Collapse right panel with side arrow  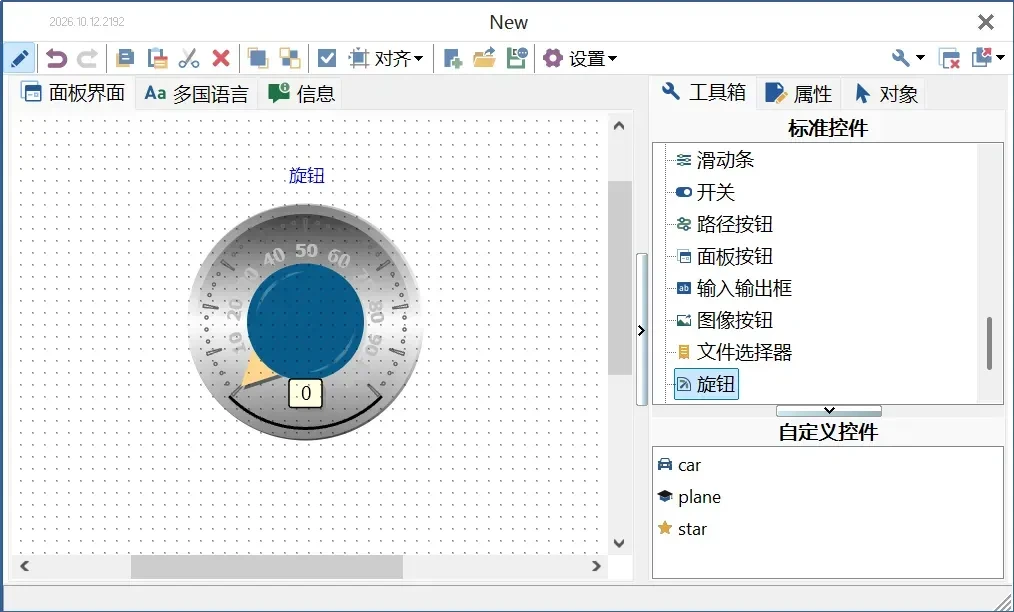click(x=642, y=330)
